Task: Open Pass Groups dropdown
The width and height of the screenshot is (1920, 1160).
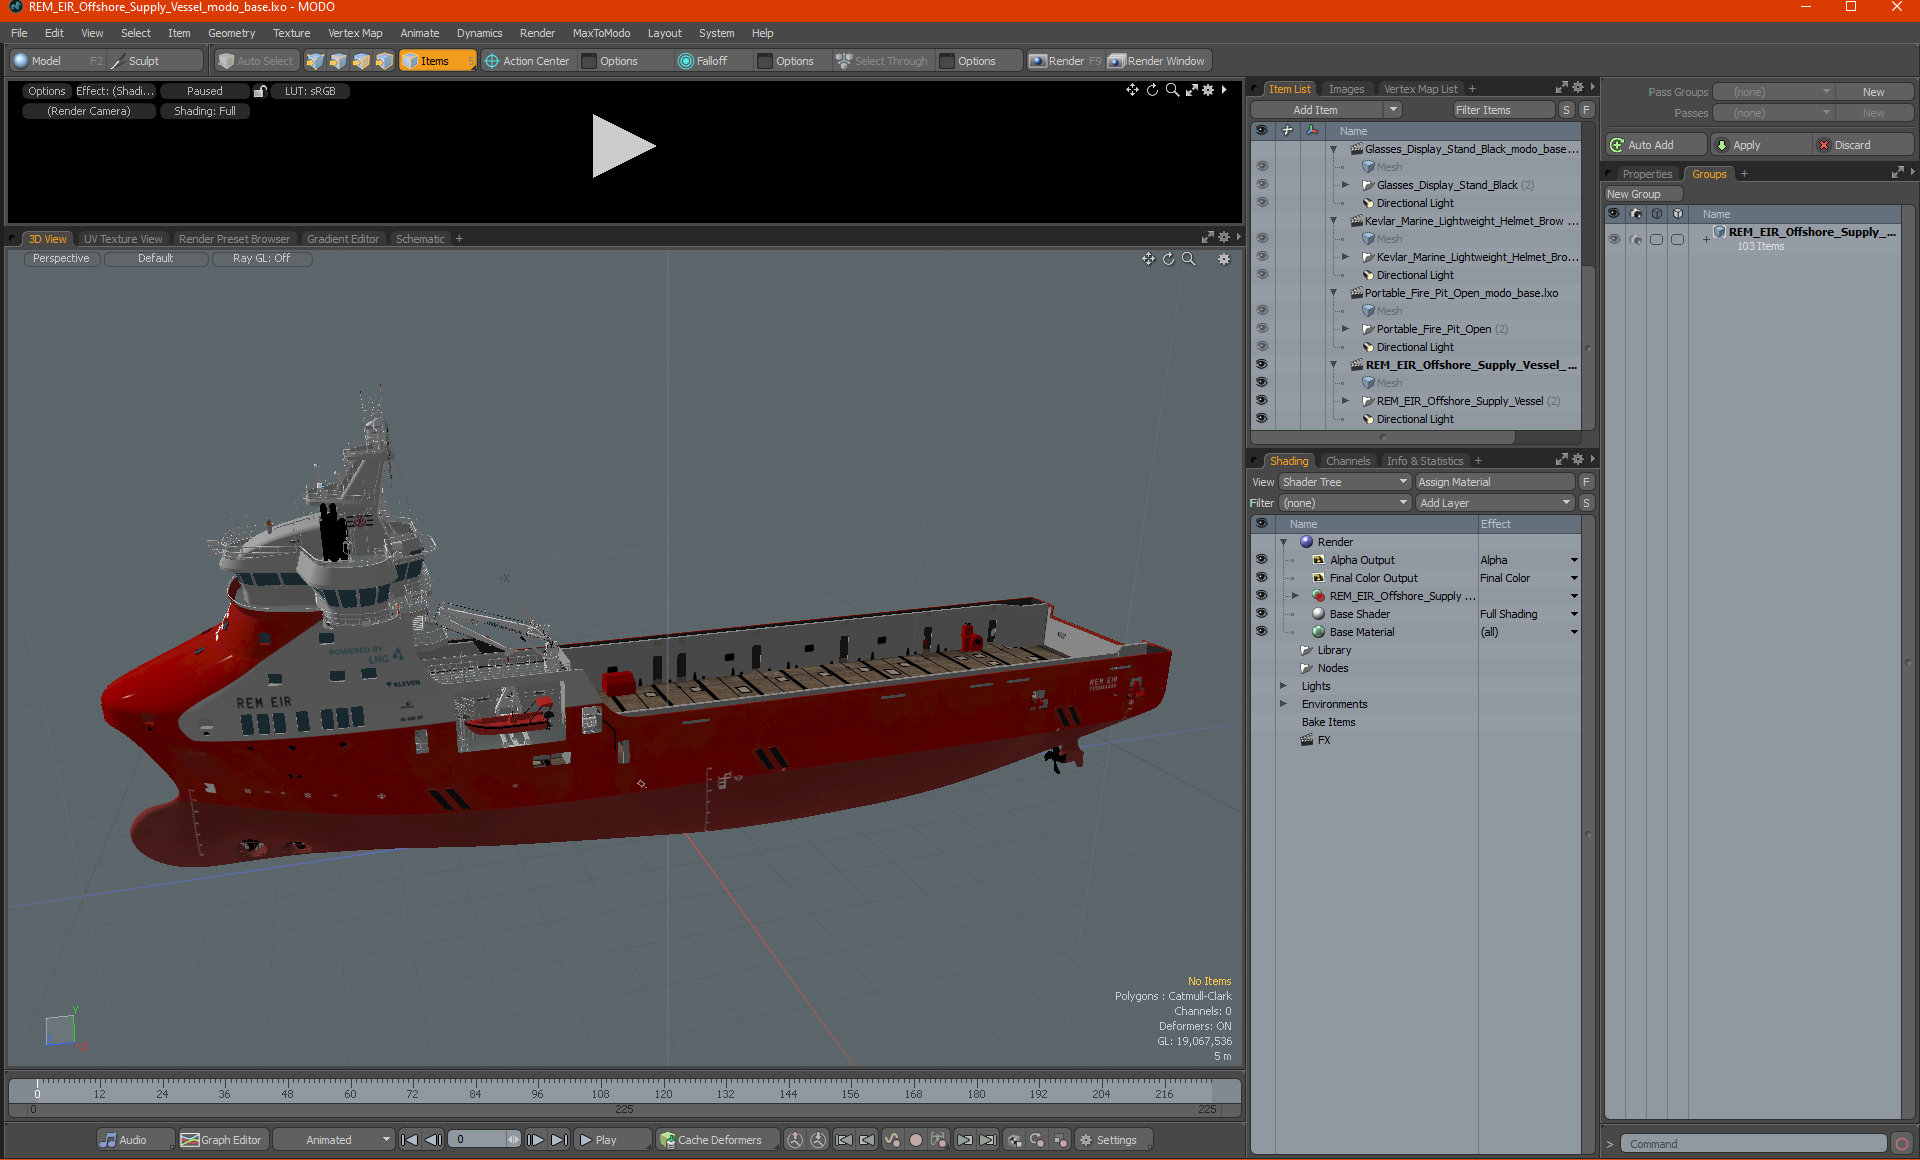Action: [x=1774, y=92]
